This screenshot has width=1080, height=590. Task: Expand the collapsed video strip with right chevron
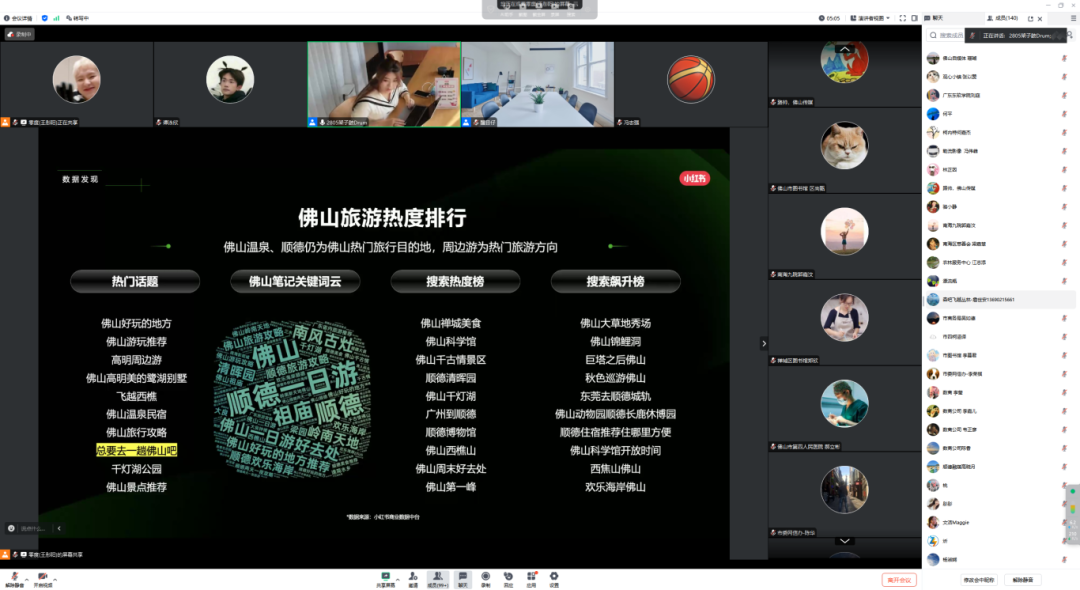pyautogui.click(x=763, y=343)
